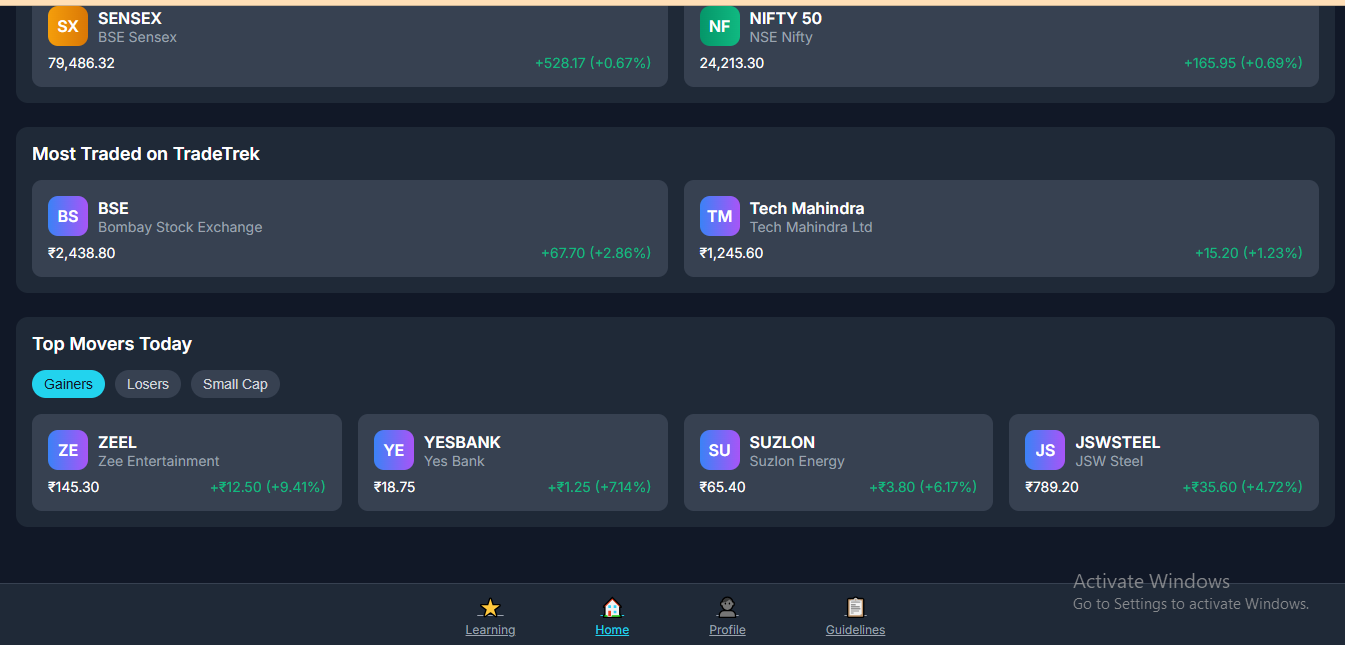The height and width of the screenshot is (645, 1345).
Task: Click the TM Tech Mahindra badge icon
Action: pos(720,216)
